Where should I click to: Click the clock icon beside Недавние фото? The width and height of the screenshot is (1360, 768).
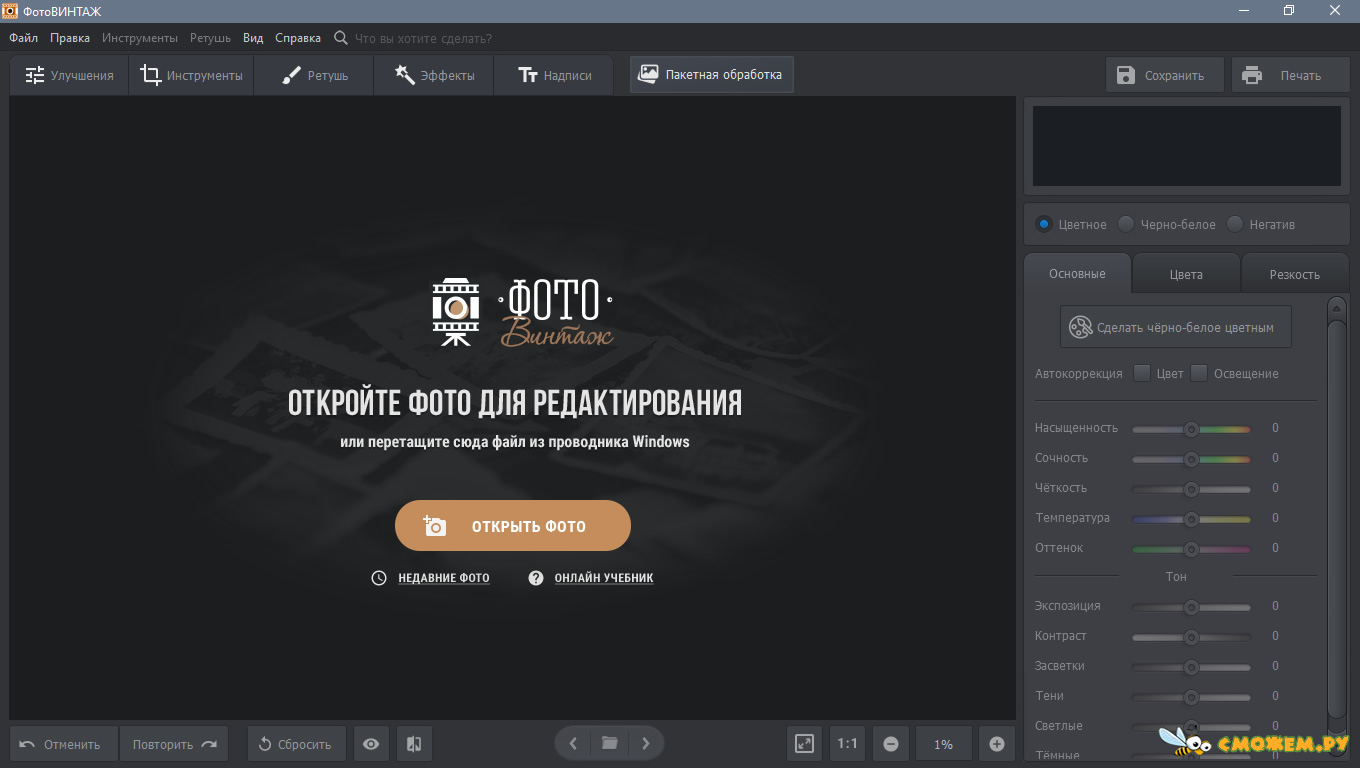pos(379,578)
